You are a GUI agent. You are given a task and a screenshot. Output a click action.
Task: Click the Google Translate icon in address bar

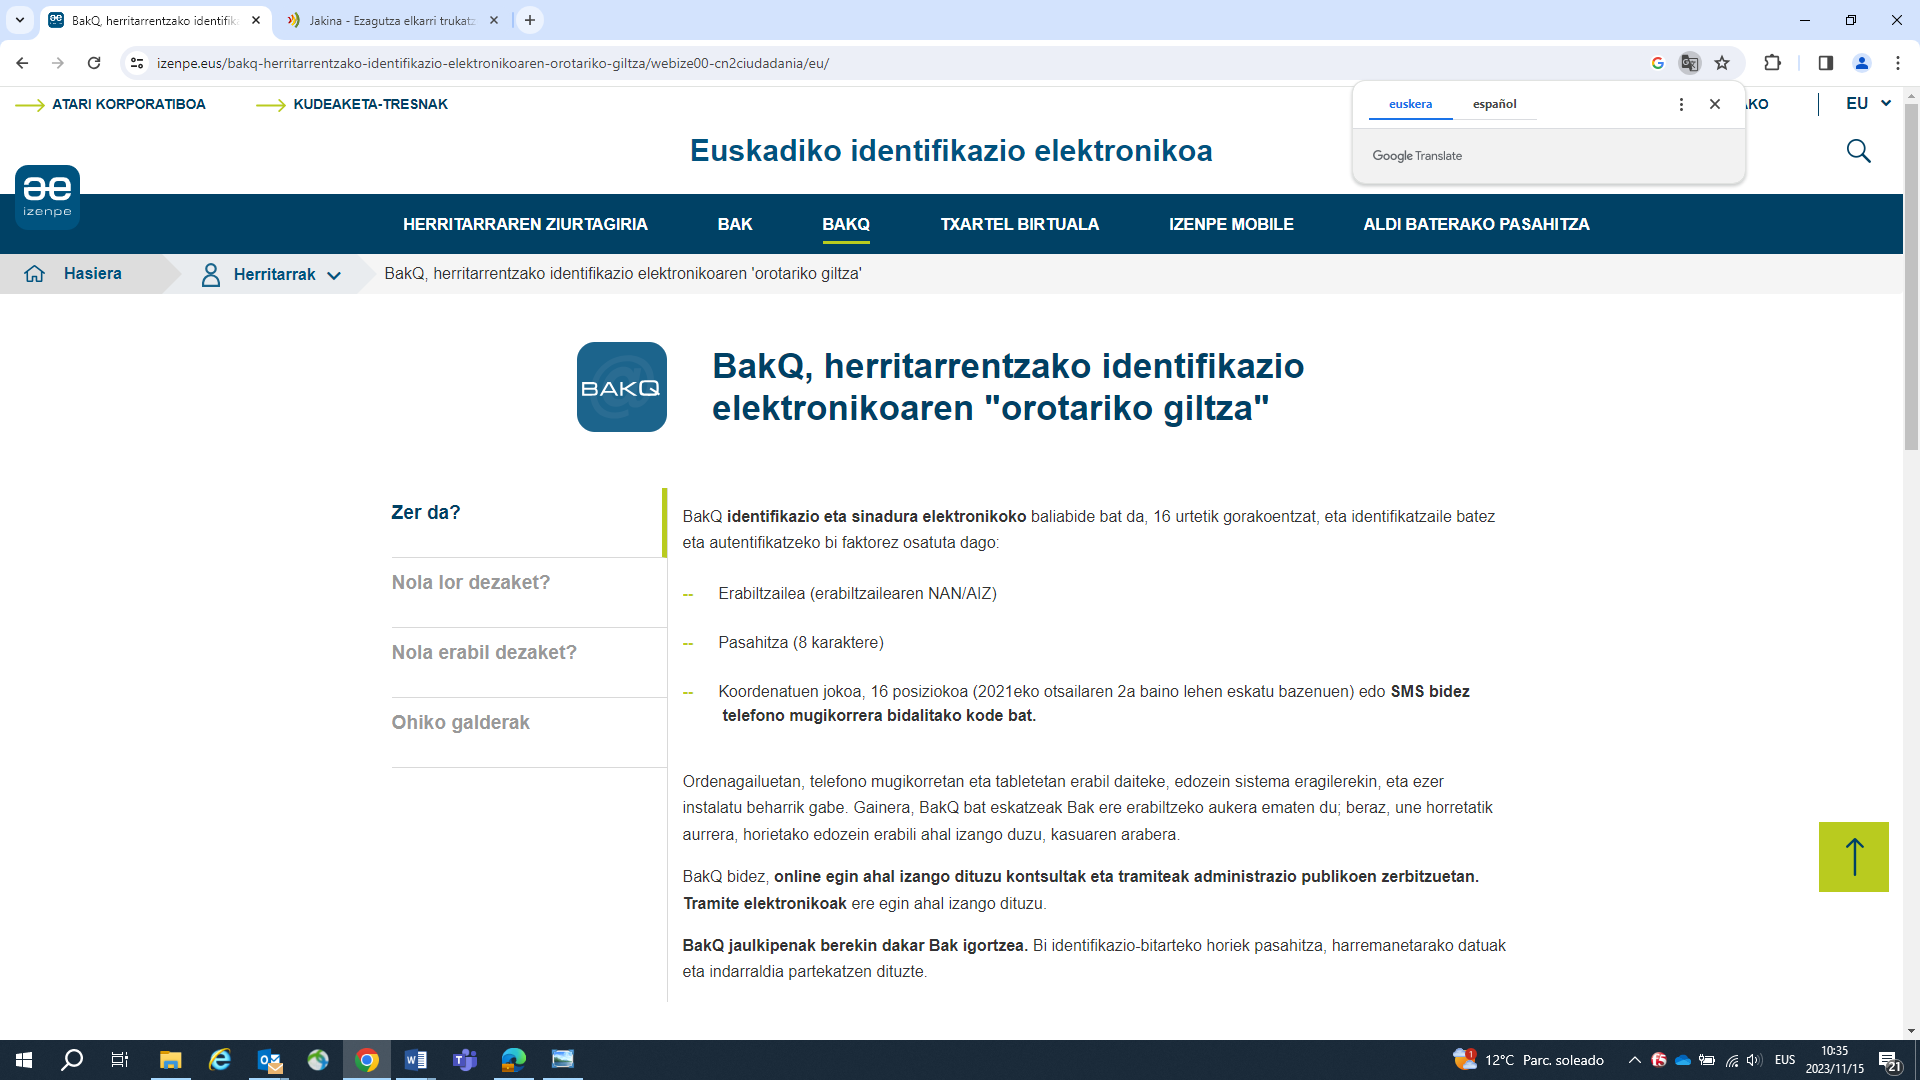[x=1689, y=63]
